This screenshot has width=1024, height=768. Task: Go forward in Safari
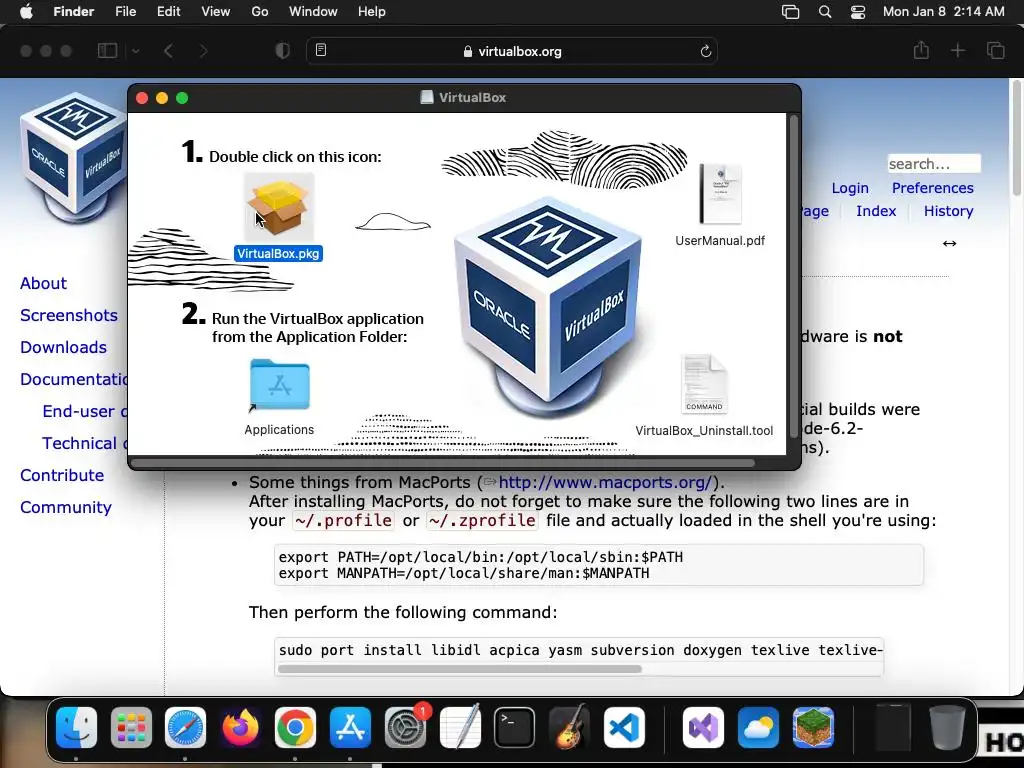[203, 51]
